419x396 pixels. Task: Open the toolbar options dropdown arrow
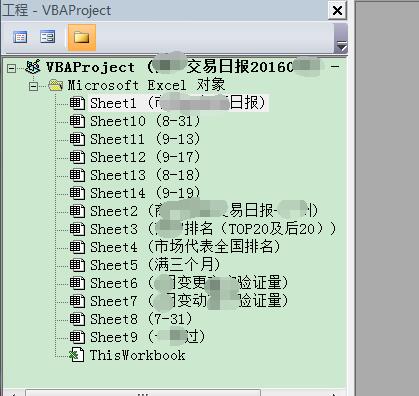(x=341, y=46)
